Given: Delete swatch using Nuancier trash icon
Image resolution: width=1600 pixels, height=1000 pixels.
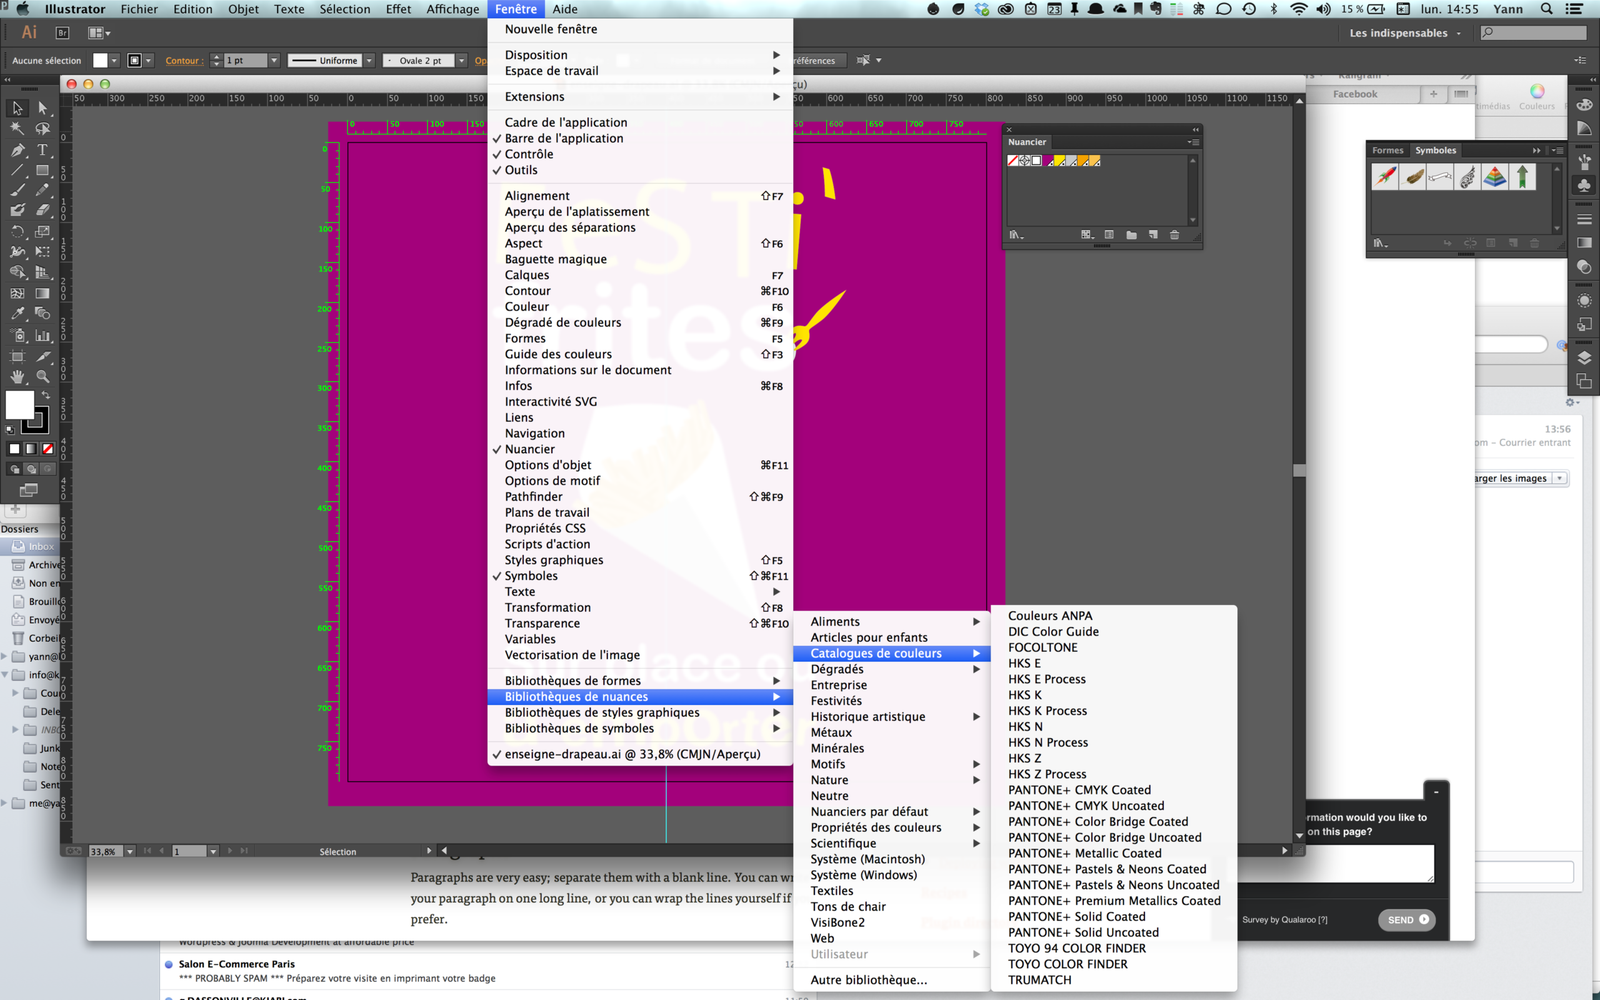Looking at the screenshot, I should [1174, 235].
